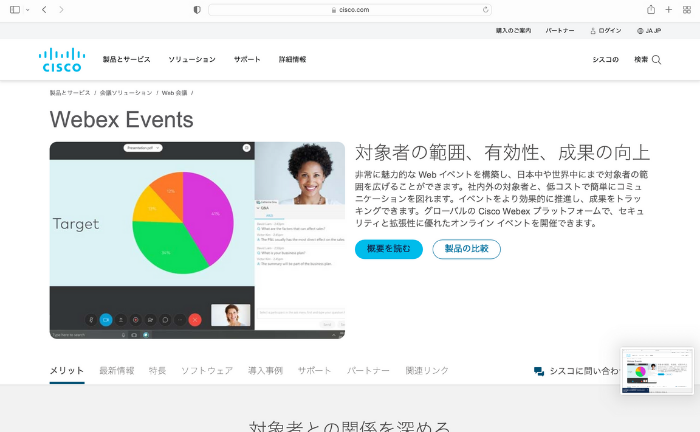This screenshot has height=432, width=700.
Task: Open the サポート menu in header
Action: pos(247,59)
